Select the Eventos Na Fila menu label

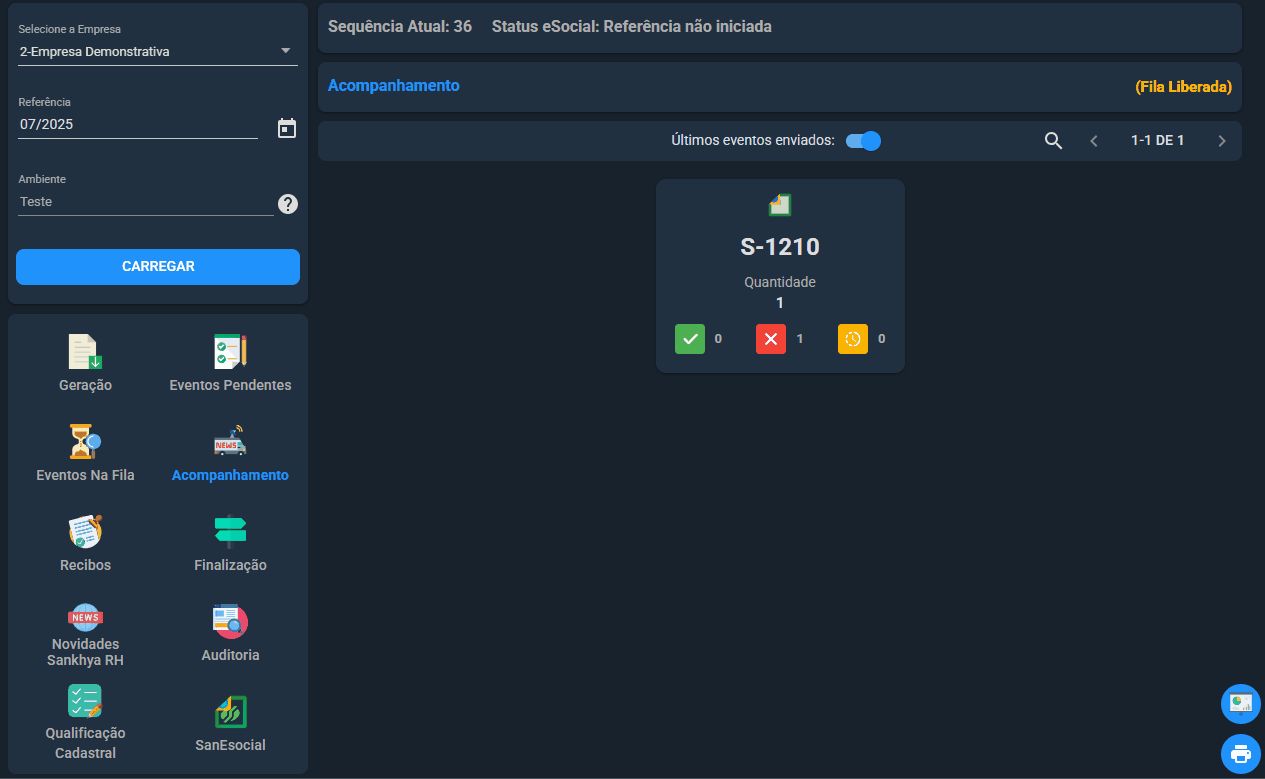coord(85,475)
